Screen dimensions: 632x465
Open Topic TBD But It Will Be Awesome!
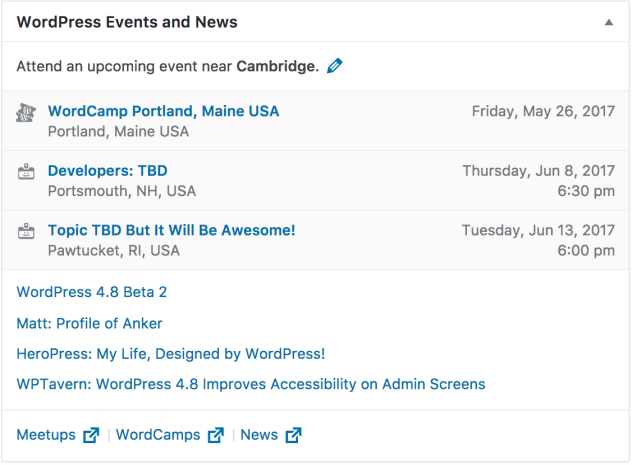172,230
